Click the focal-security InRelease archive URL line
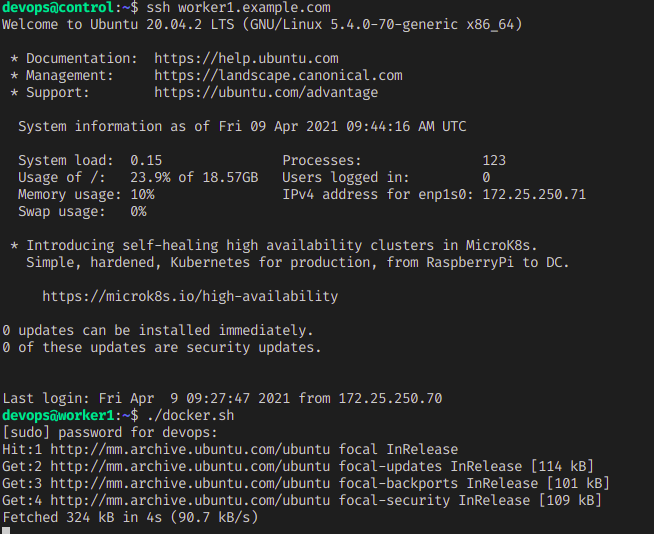Screen dimensions: 654x534 (x=302, y=501)
